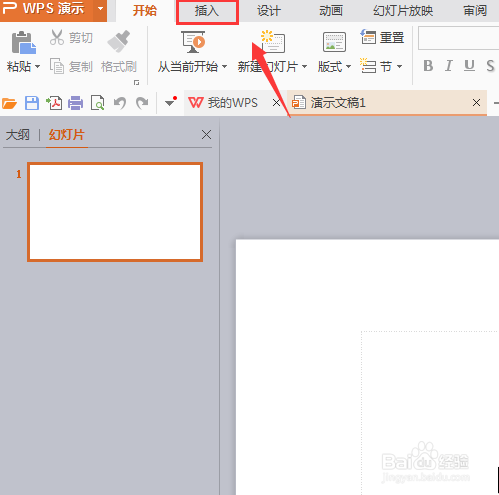Close the 演示文稿1 tab
The width and height of the screenshot is (499, 495).
tap(476, 103)
